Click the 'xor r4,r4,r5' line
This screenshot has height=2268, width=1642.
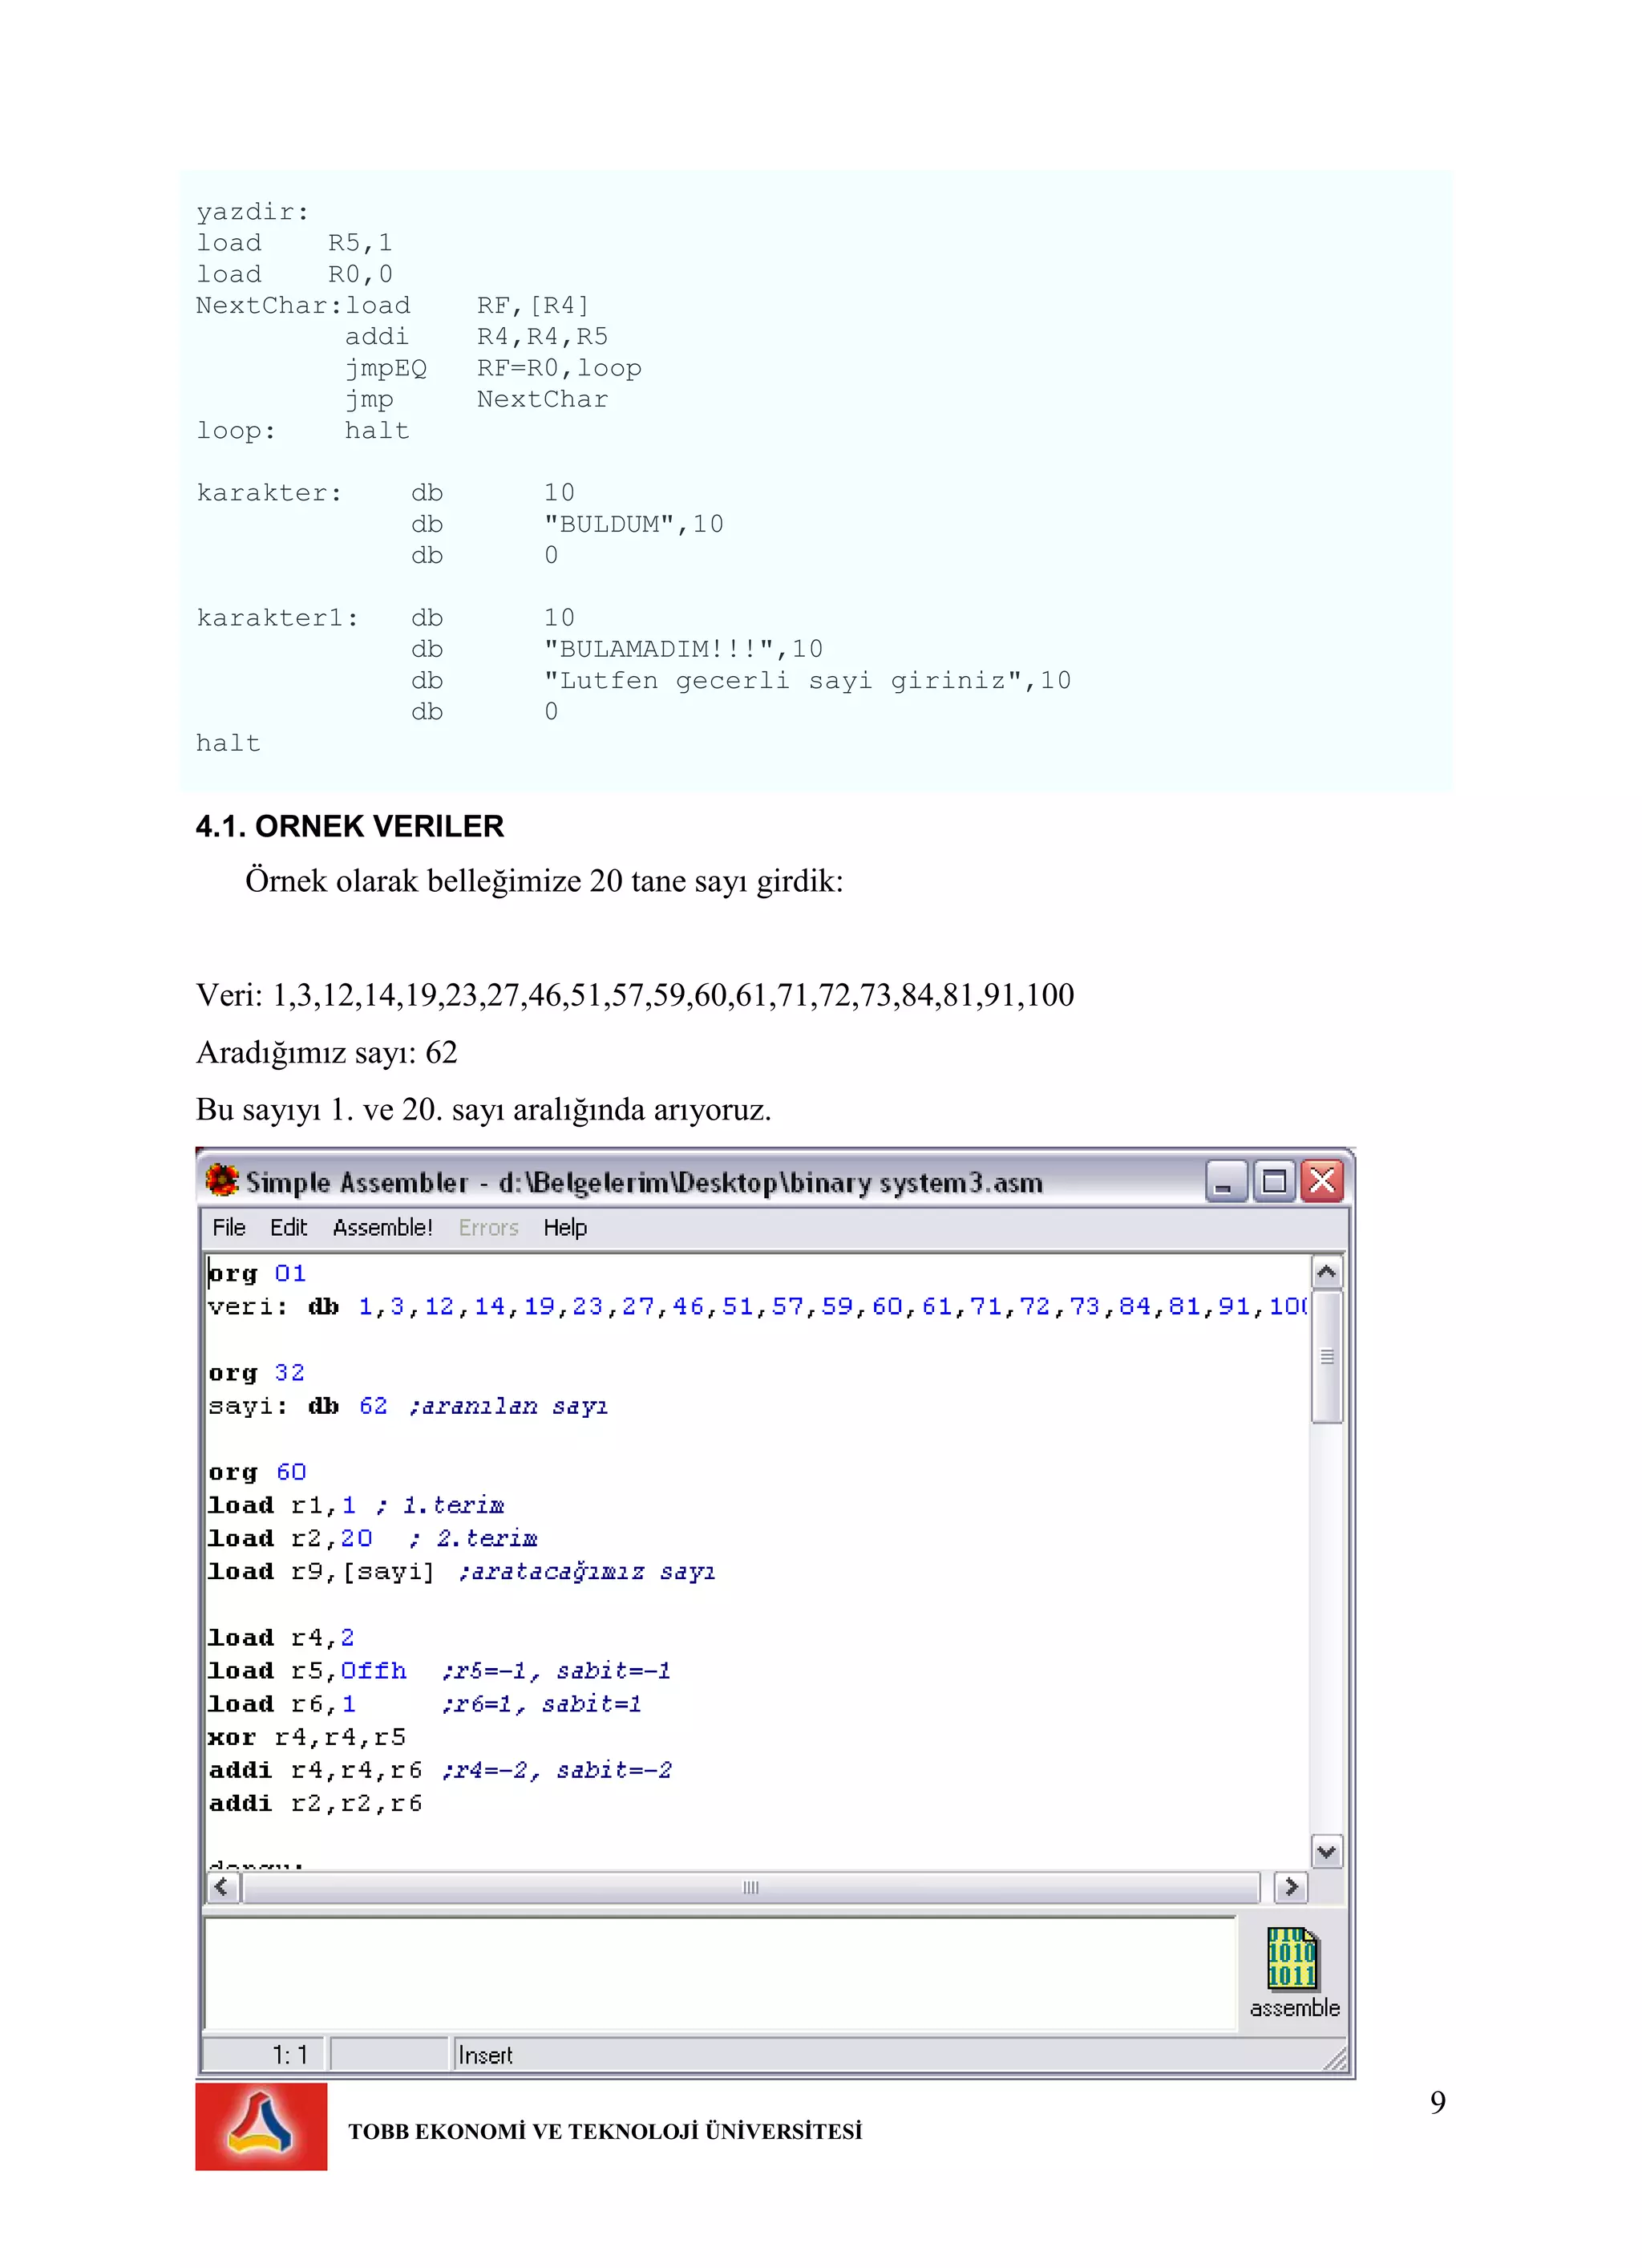click(307, 1736)
